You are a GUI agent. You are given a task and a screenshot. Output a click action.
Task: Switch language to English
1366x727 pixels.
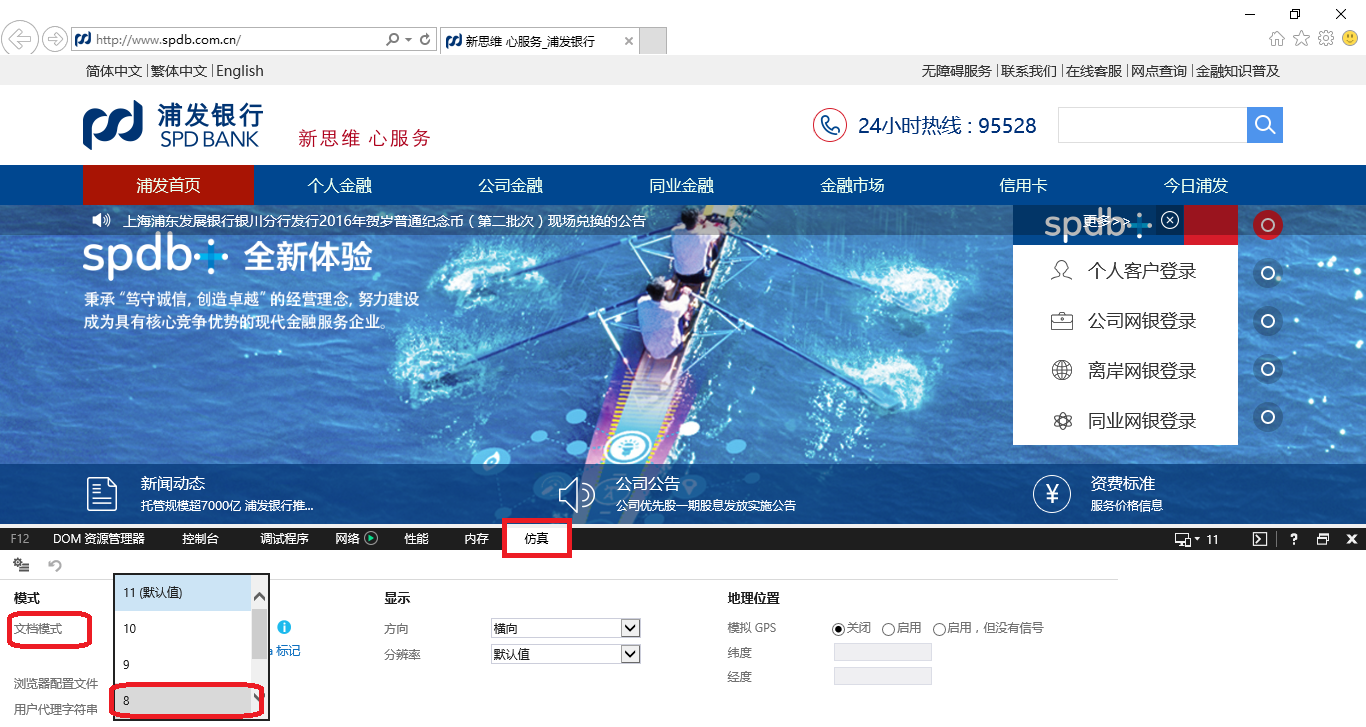[240, 71]
